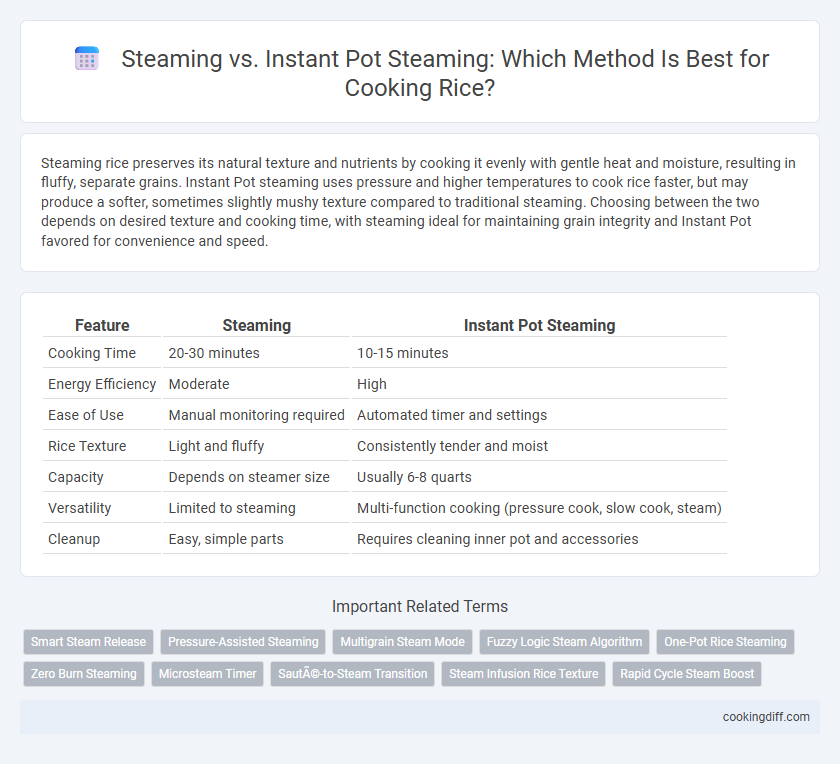This screenshot has width=840, height=764.
Task: Select the Ease of Use row label
Action: [86, 415]
